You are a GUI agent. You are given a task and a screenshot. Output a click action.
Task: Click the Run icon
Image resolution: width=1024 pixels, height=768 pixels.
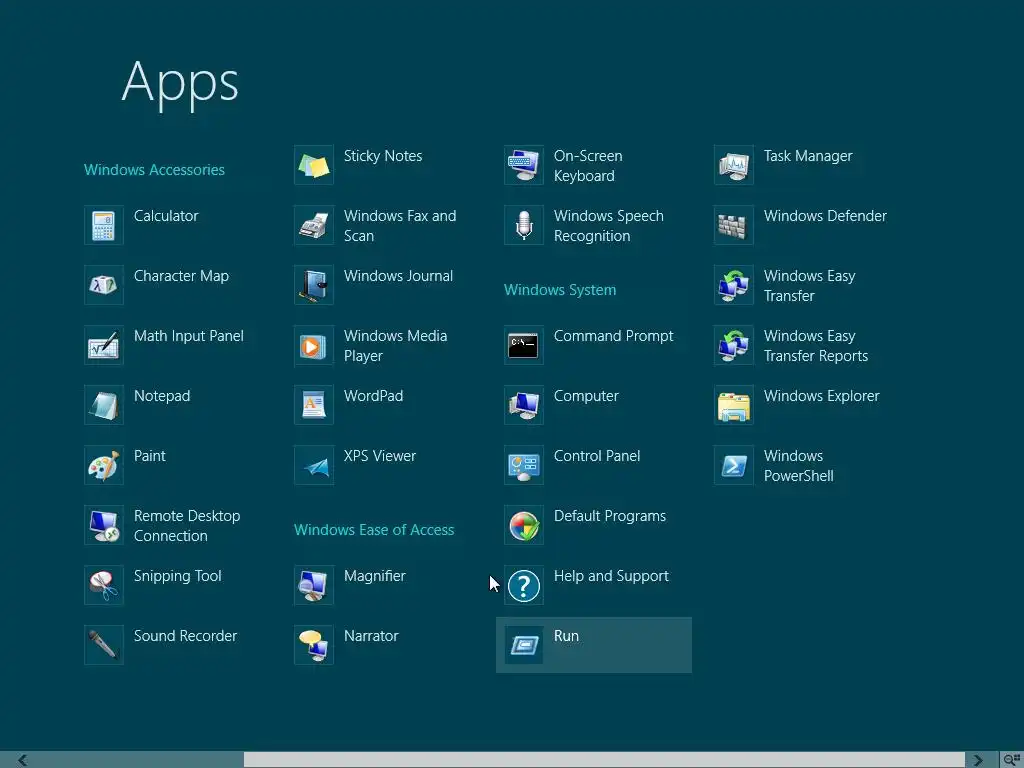(x=524, y=646)
